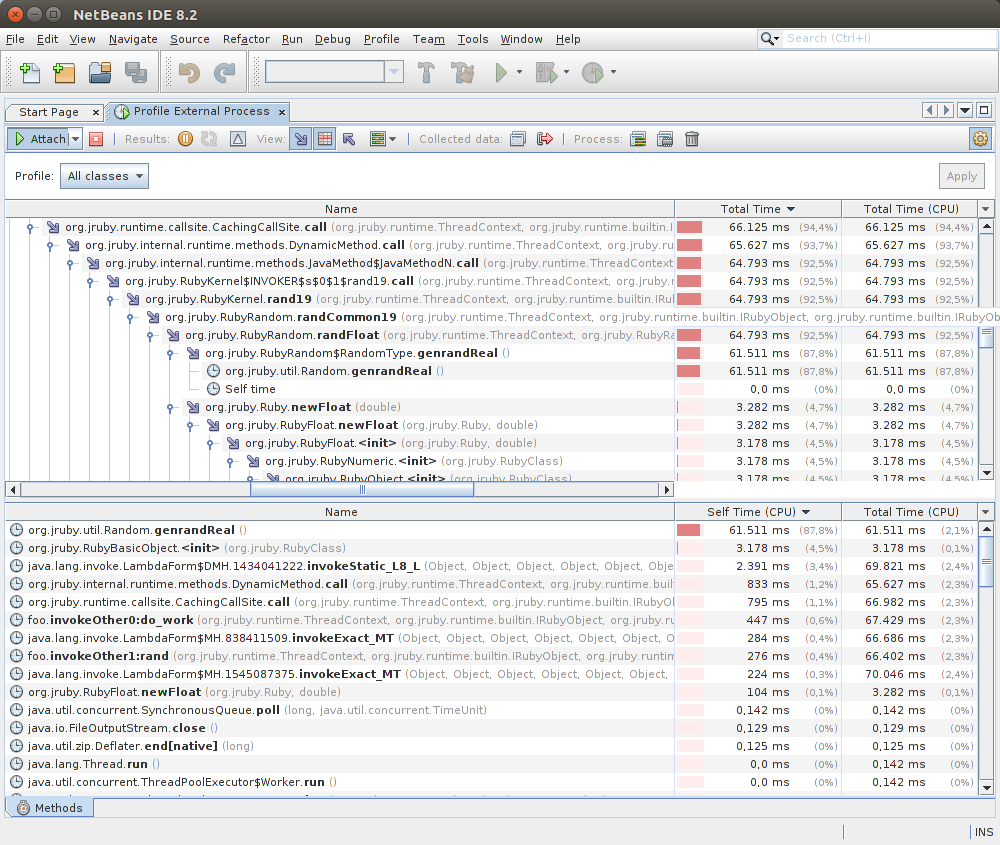Open the configuration combo box in toolbar
The width and height of the screenshot is (1000, 845).
coord(334,71)
